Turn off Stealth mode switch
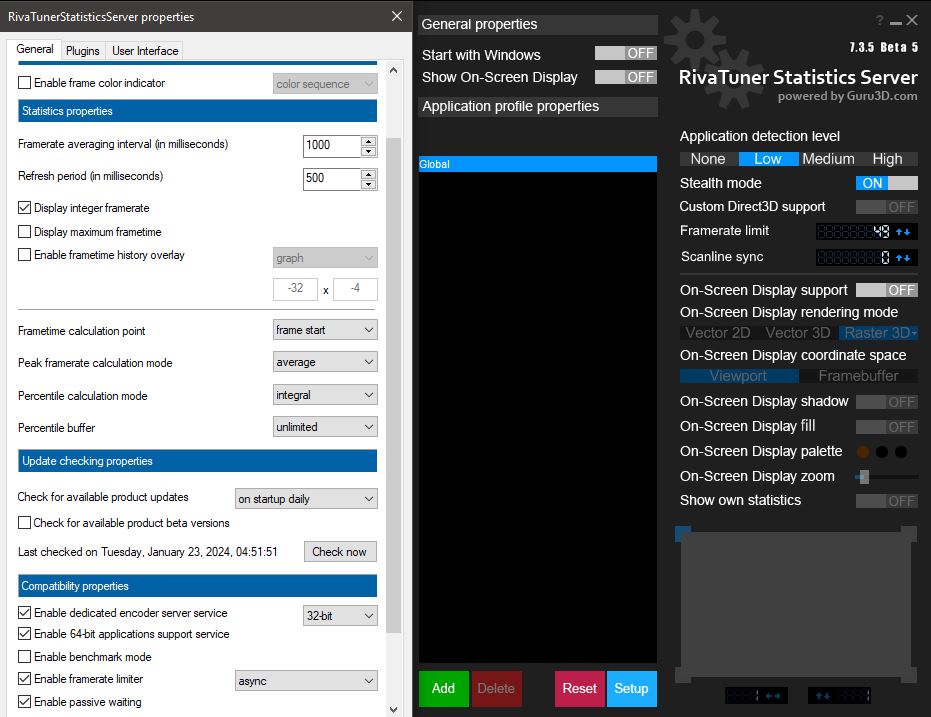 pos(886,183)
